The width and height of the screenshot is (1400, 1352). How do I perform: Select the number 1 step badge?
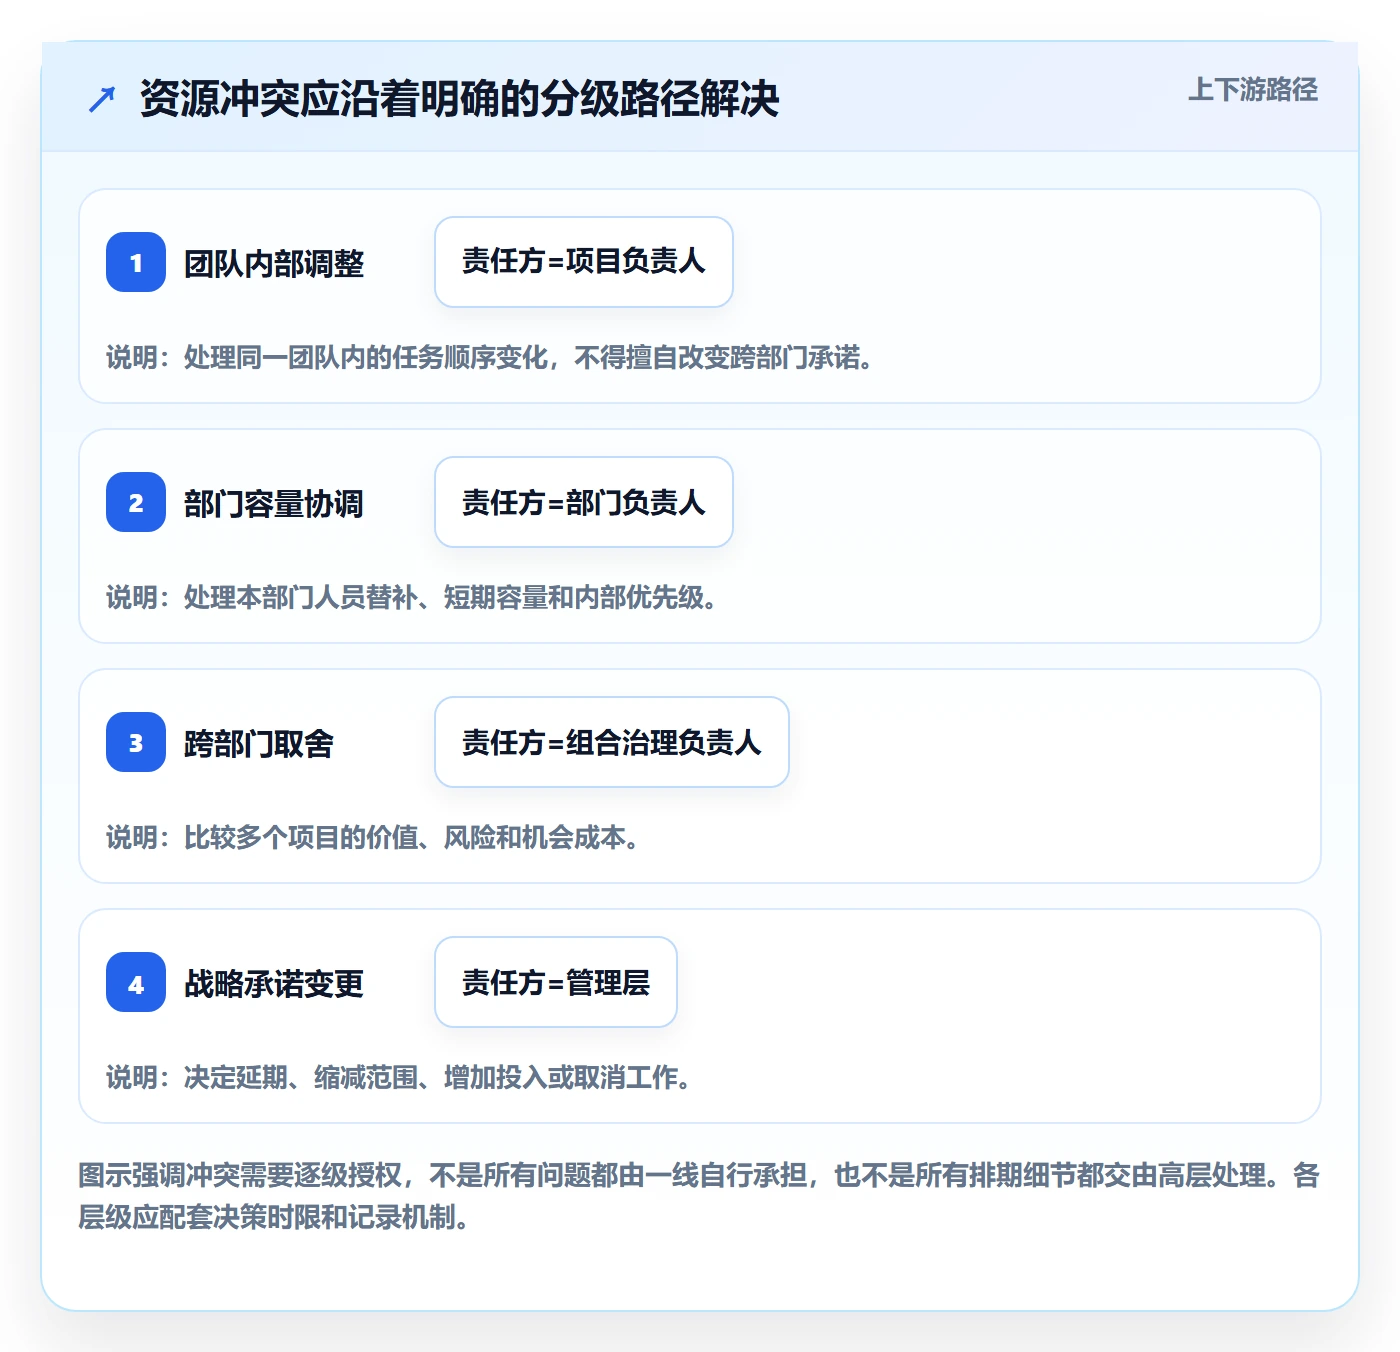pyautogui.click(x=136, y=262)
